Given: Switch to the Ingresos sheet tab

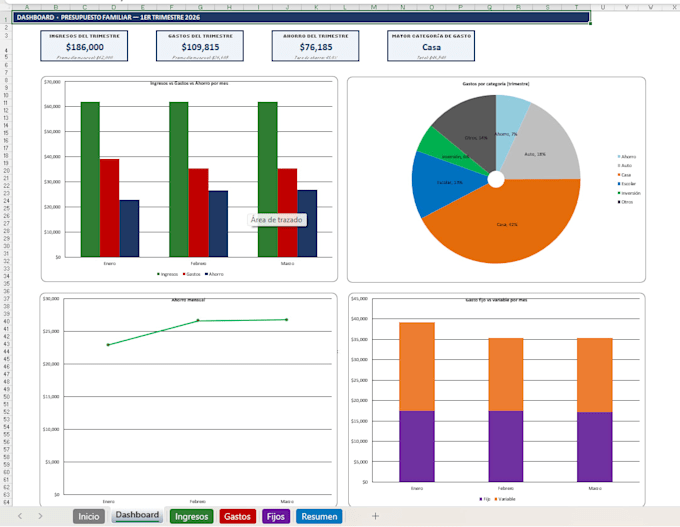Looking at the screenshot, I should pos(191,516).
